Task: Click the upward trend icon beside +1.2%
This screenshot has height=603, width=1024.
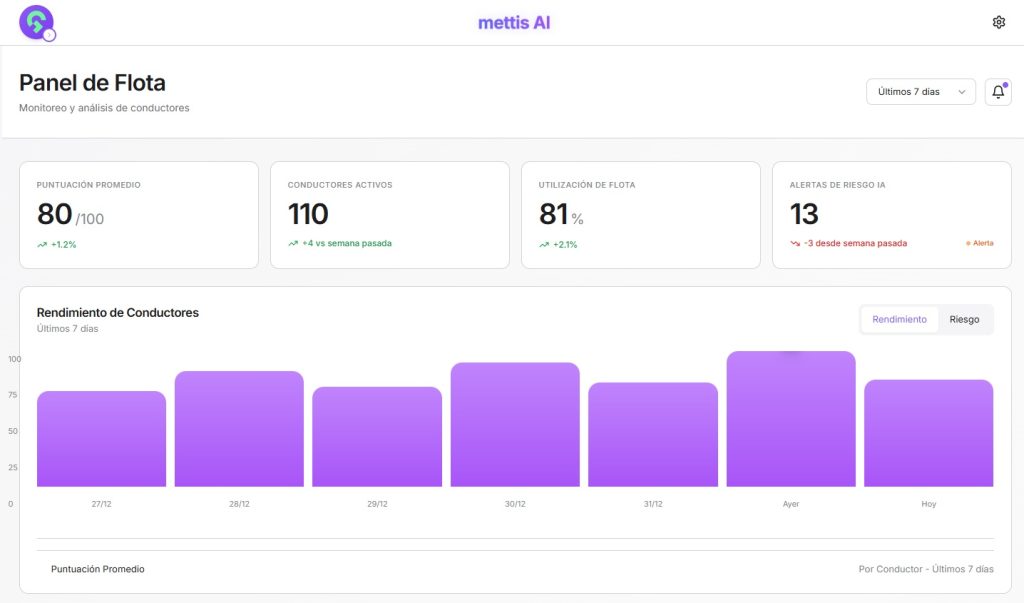Action: click(42, 244)
